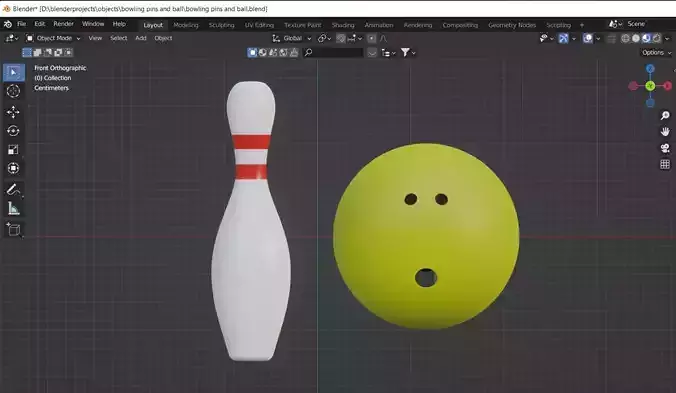Switch to the Geometry Nodes workspace tab
676x393 pixels.
[x=512, y=25]
